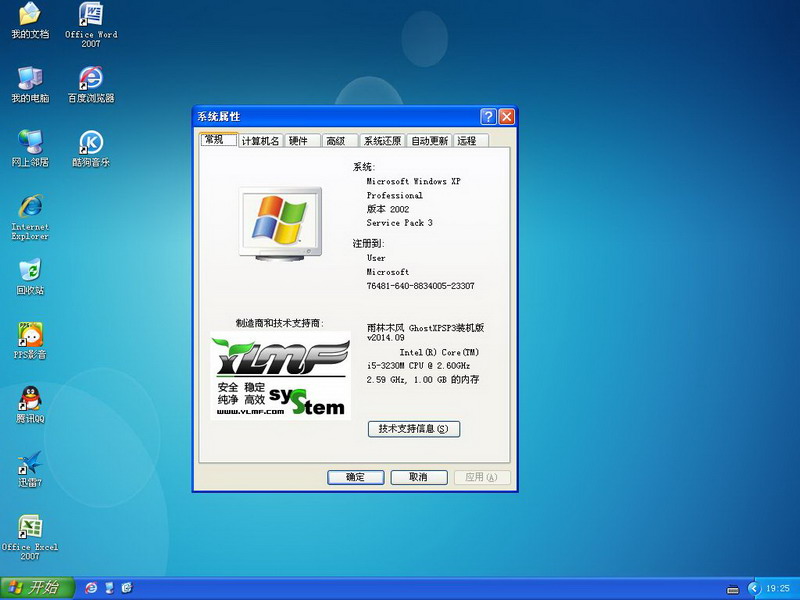Image resolution: width=800 pixels, height=600 pixels.
Task: Launch Internet Explorer desktop icon
Action: coord(30,217)
